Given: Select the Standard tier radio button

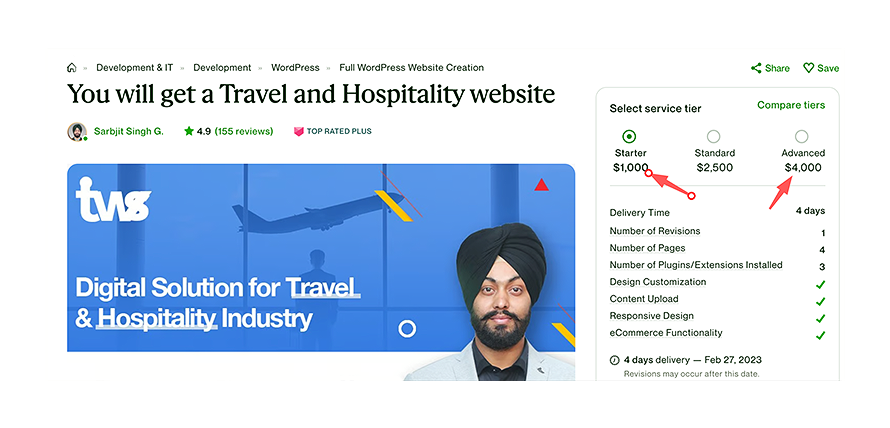Looking at the screenshot, I should [x=713, y=136].
